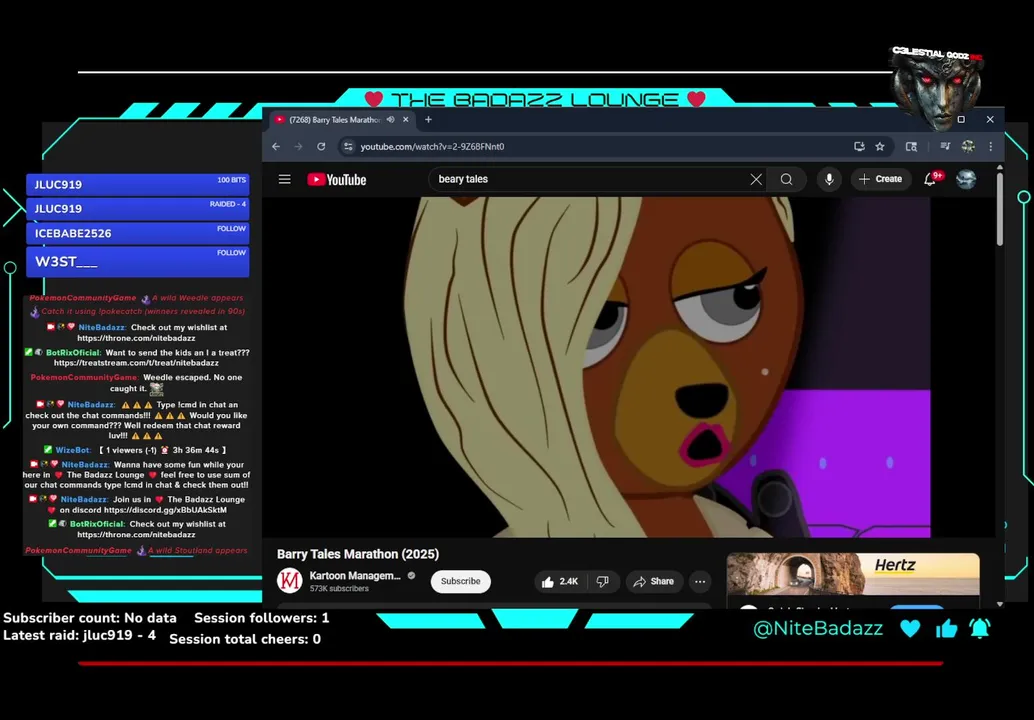Click the browser page vertical scrollbar
The image size is (1034, 720).
1000,211
